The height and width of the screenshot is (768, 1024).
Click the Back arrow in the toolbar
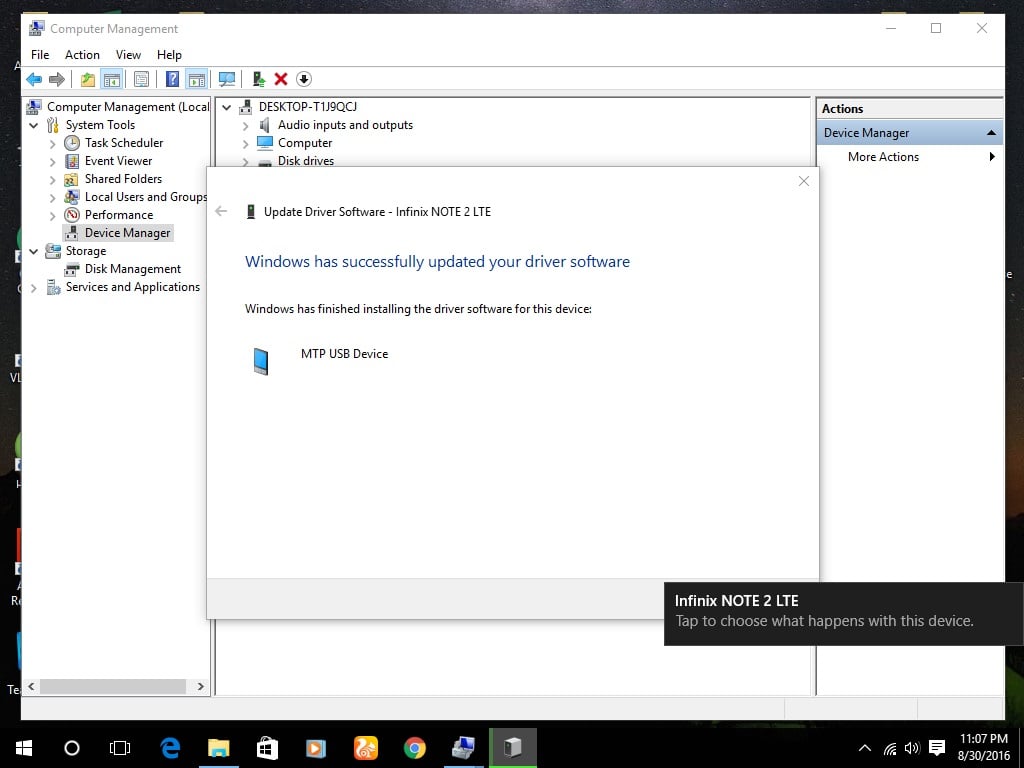(34, 80)
